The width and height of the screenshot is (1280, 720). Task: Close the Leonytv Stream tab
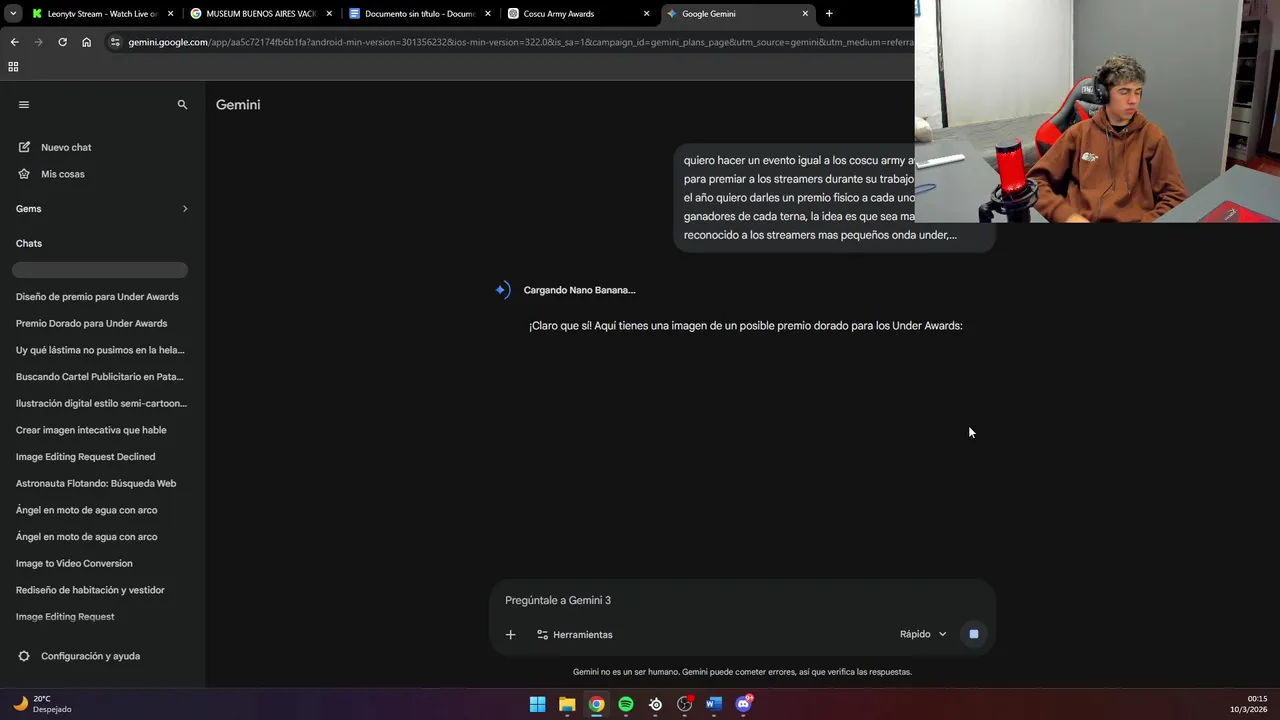point(170,14)
